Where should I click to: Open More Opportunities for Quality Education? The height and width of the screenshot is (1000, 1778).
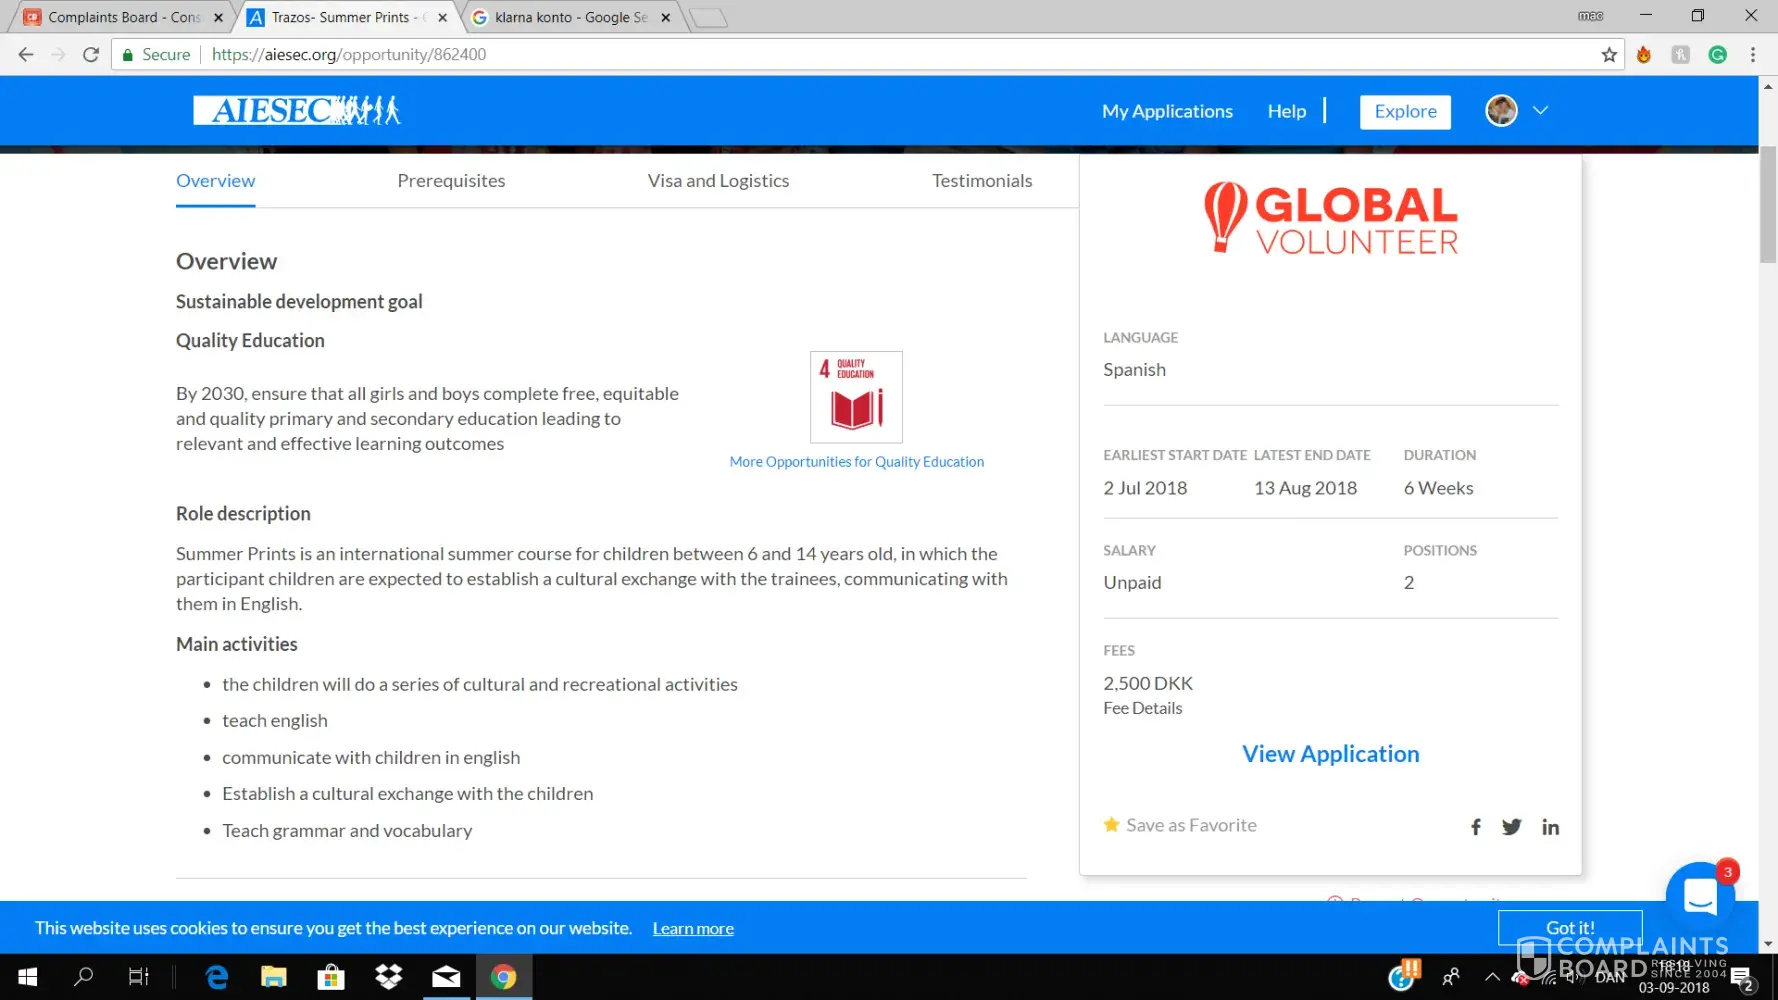(856, 462)
